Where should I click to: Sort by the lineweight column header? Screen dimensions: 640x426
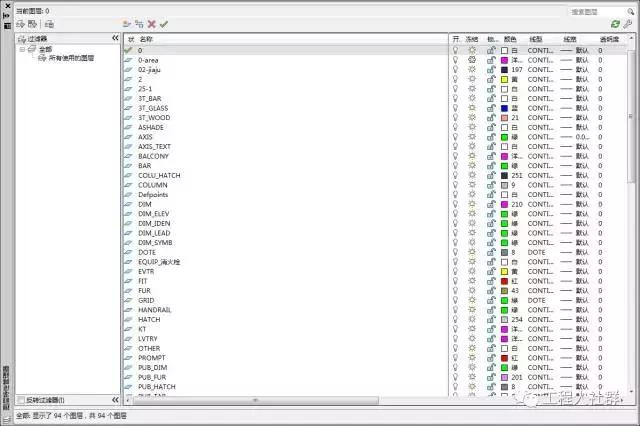pyautogui.click(x=570, y=39)
